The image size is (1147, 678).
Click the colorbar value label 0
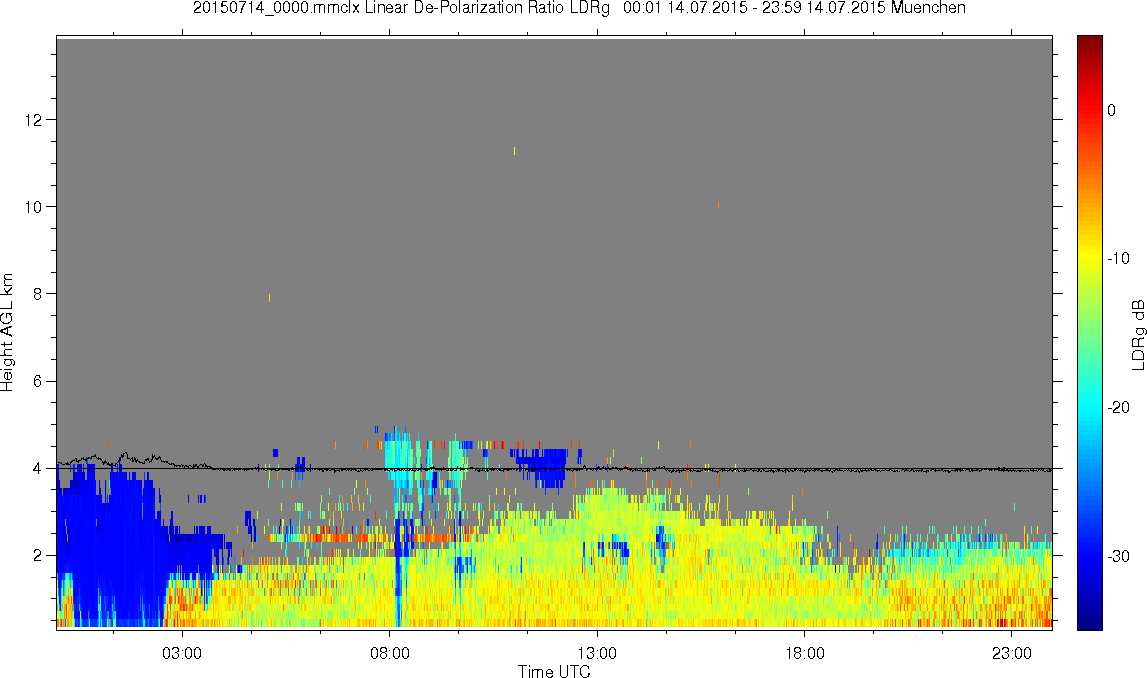point(1112,110)
